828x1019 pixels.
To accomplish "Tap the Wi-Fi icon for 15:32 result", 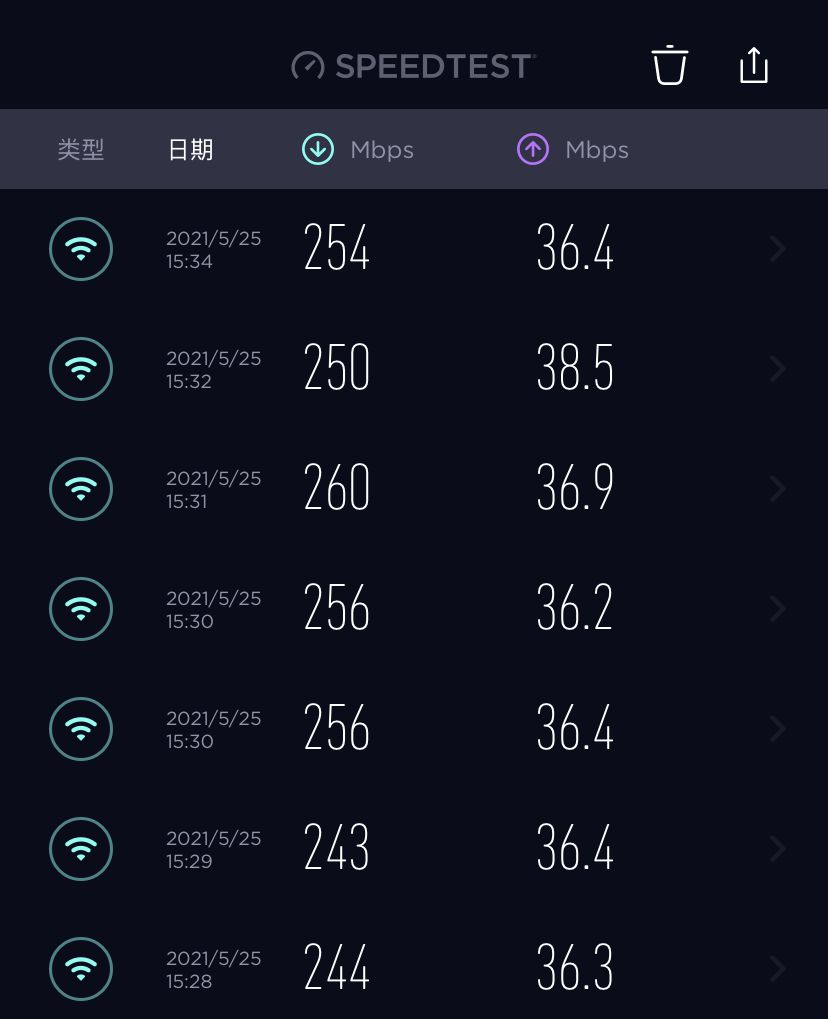I will (x=81, y=369).
